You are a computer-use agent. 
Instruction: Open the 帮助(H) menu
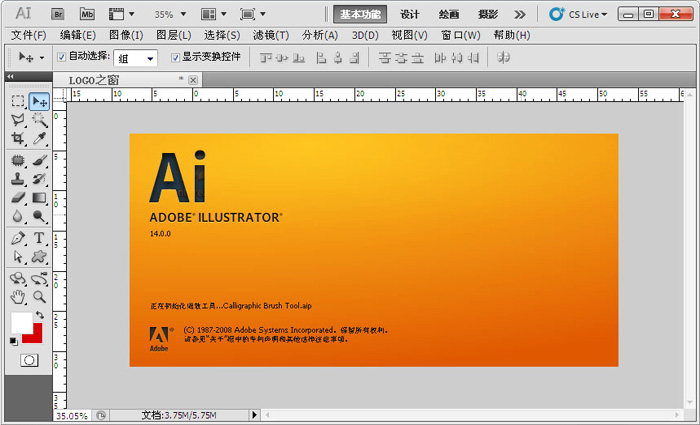tap(512, 35)
